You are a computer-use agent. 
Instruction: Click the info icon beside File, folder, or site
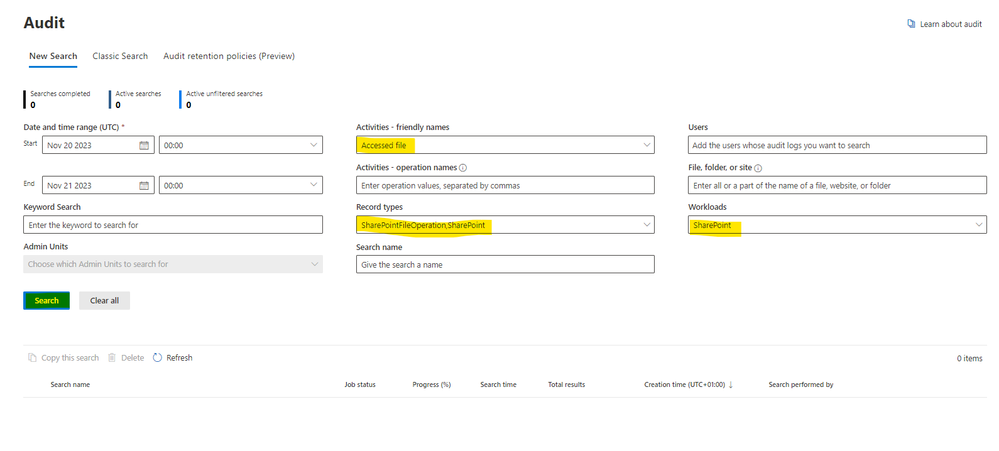point(758,168)
